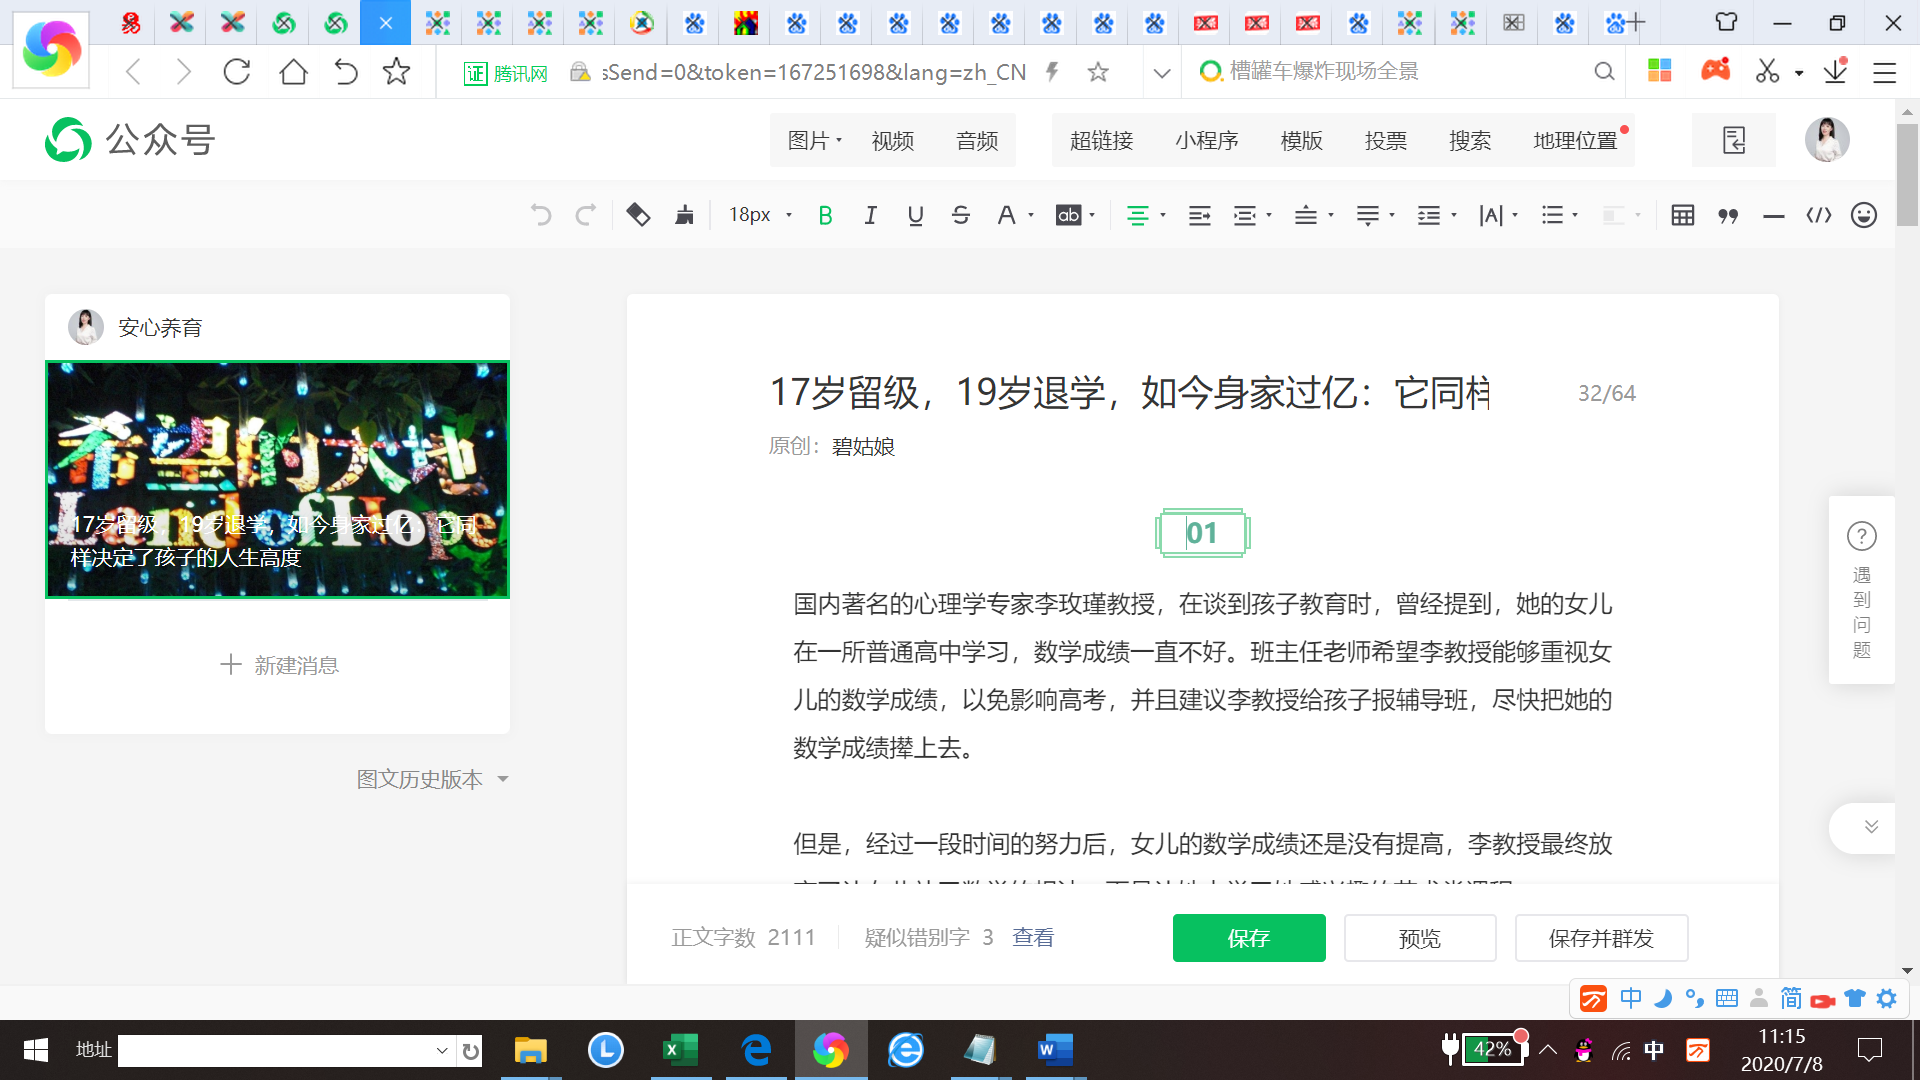Toggle italic text style
1920x1080 pixels.
pos(870,215)
